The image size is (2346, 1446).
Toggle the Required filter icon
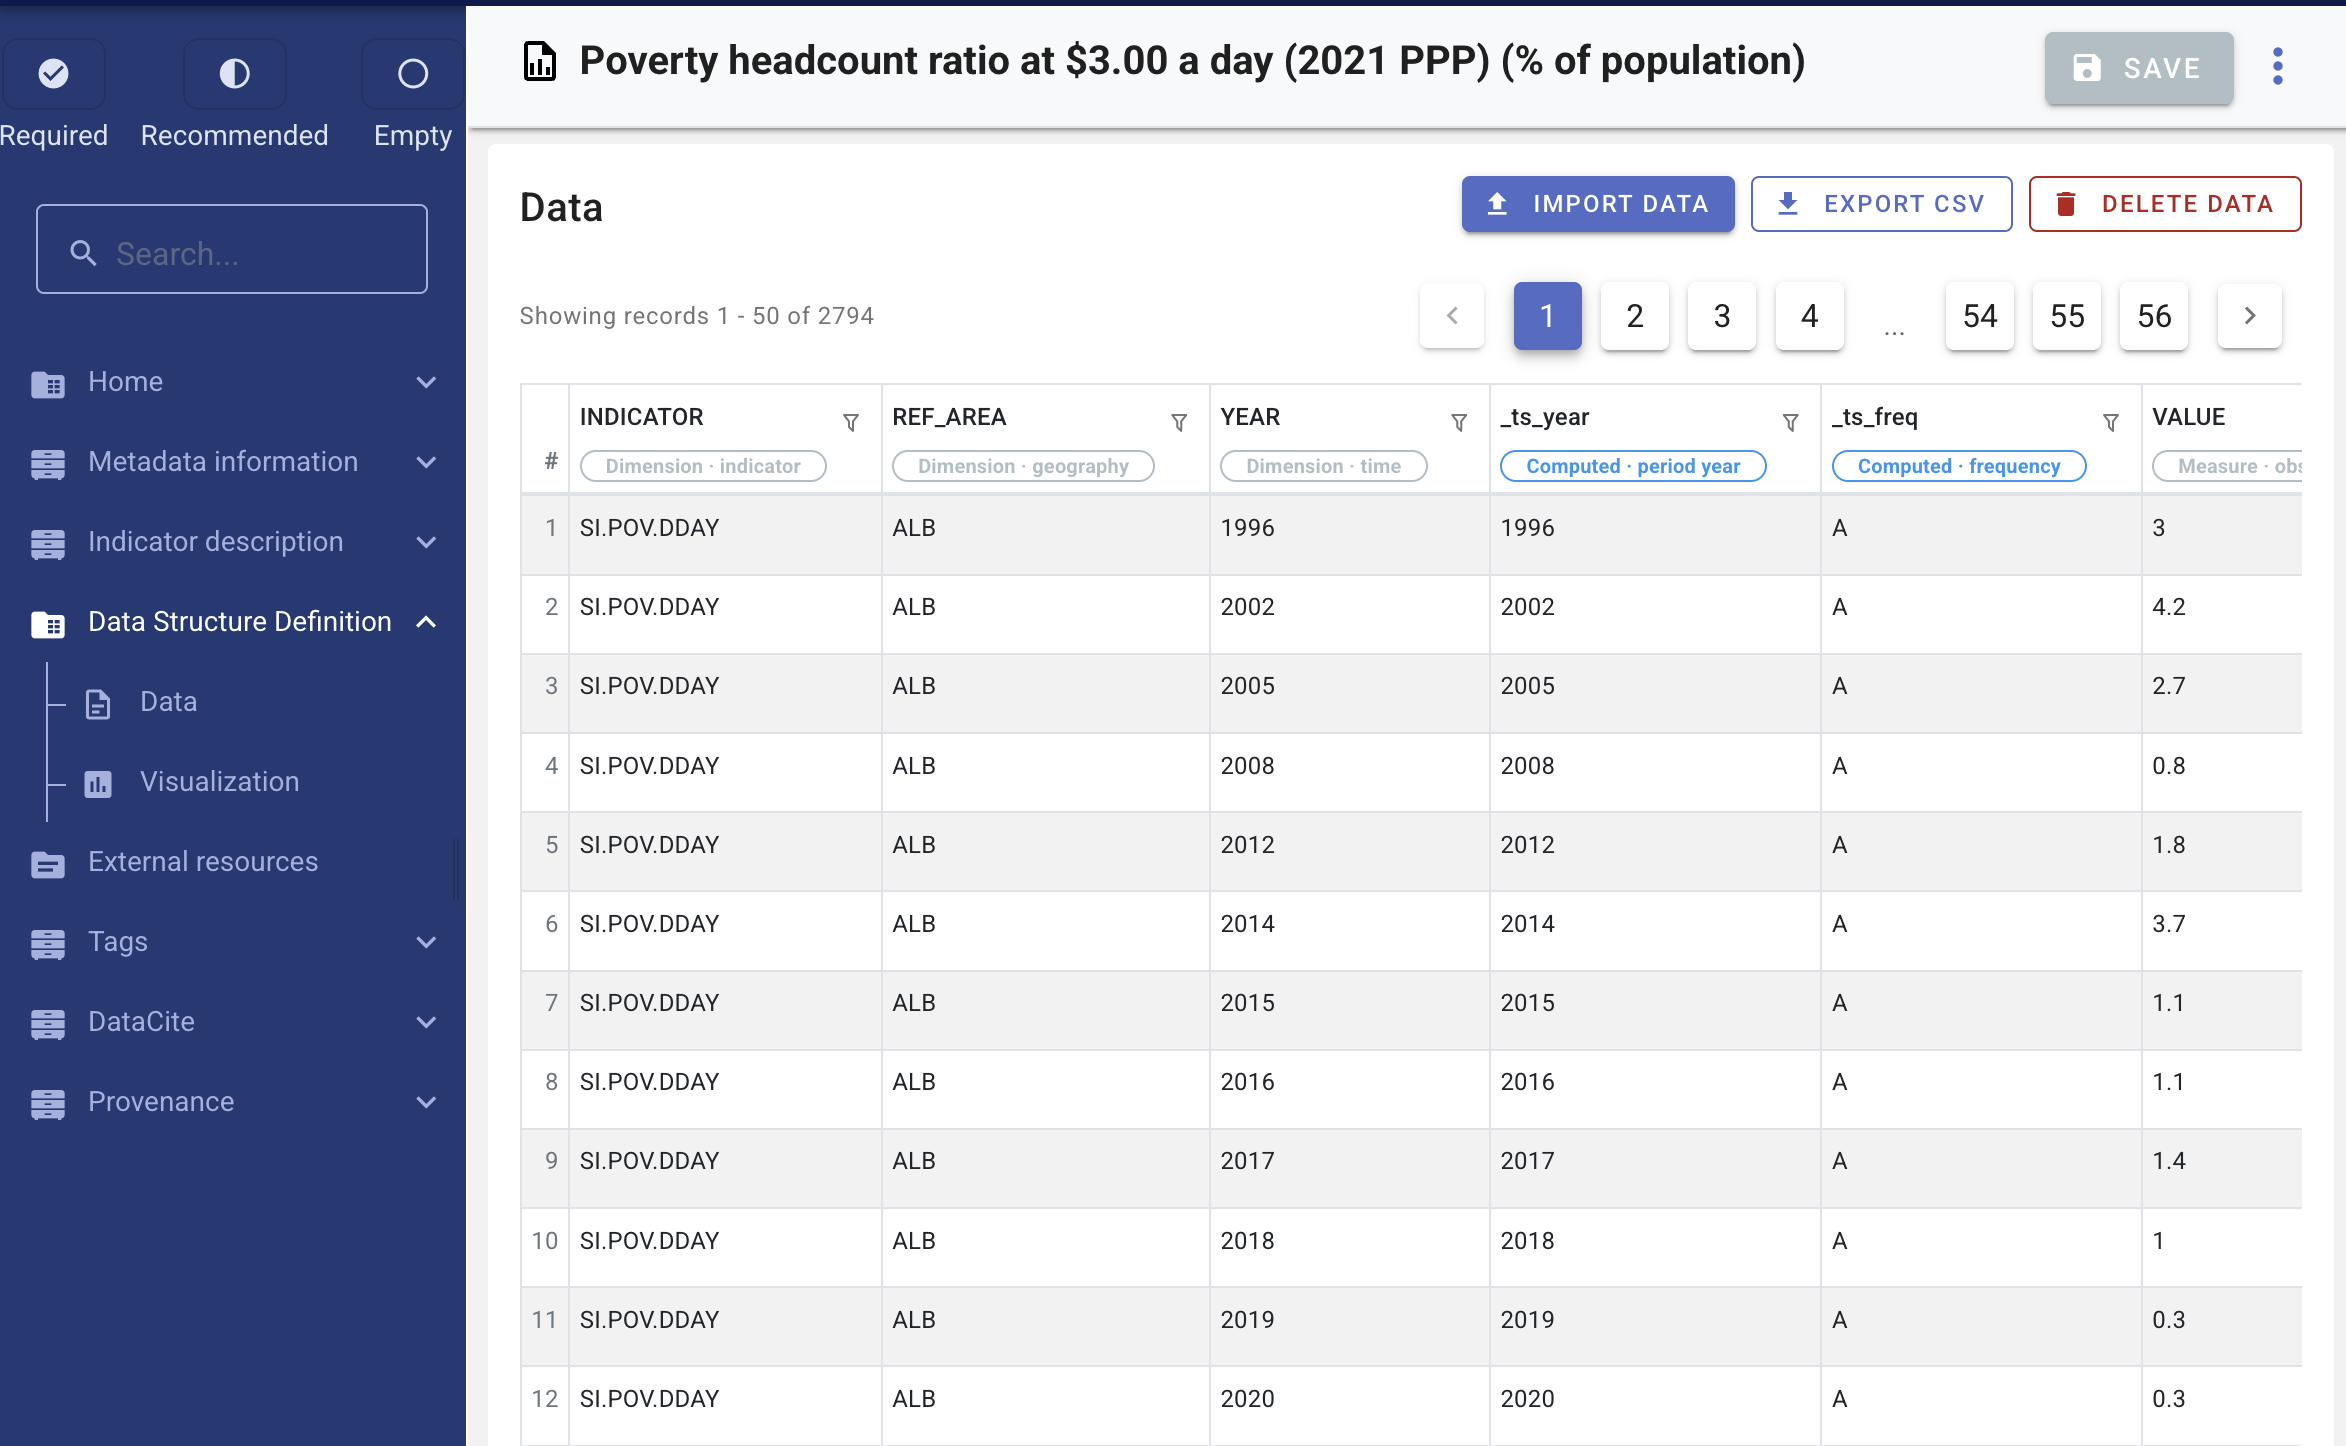tap(53, 73)
